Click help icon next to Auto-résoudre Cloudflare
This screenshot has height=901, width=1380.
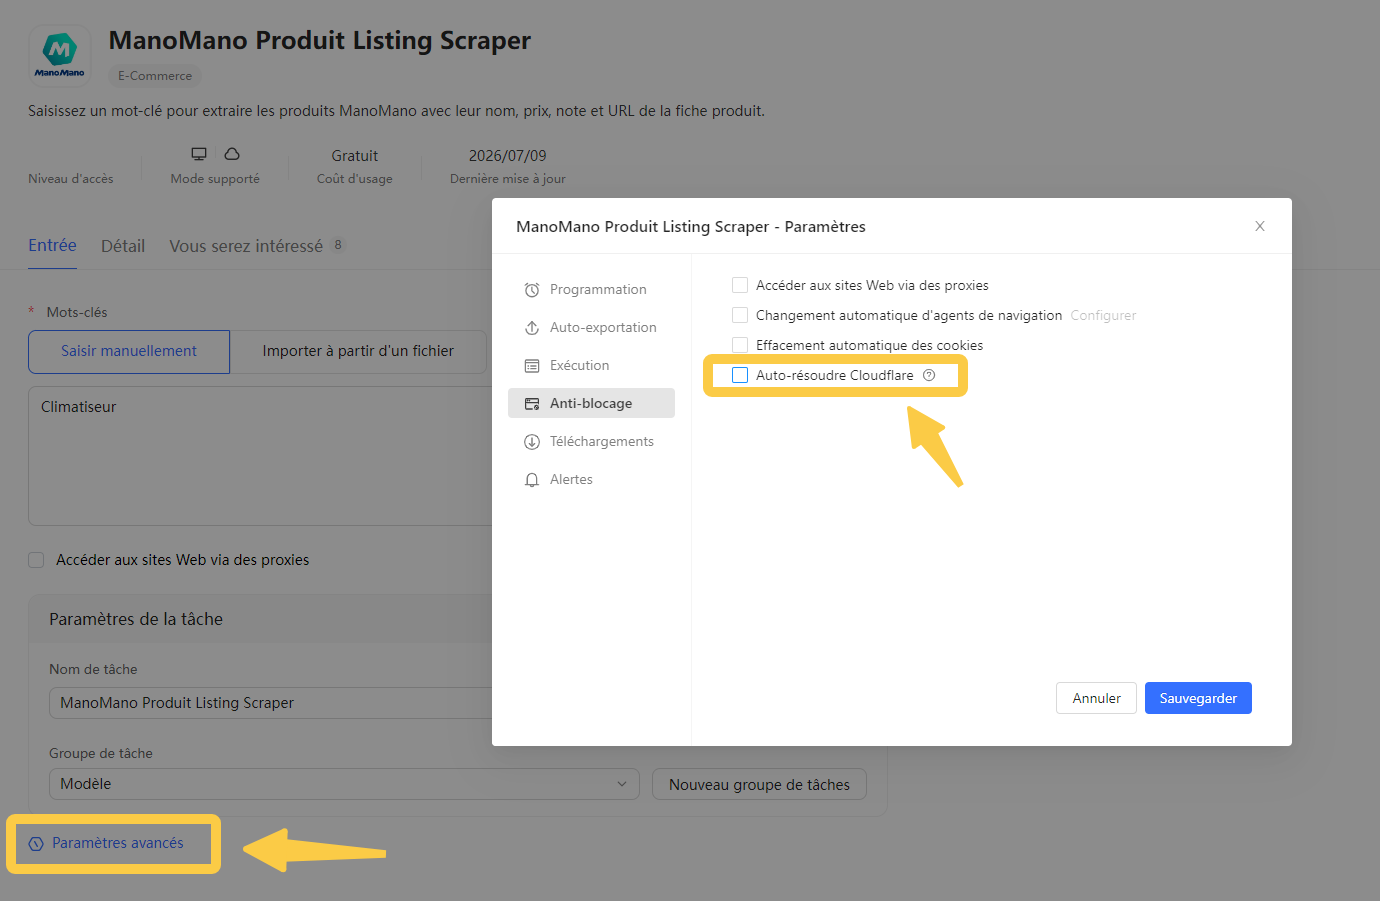[x=929, y=375]
